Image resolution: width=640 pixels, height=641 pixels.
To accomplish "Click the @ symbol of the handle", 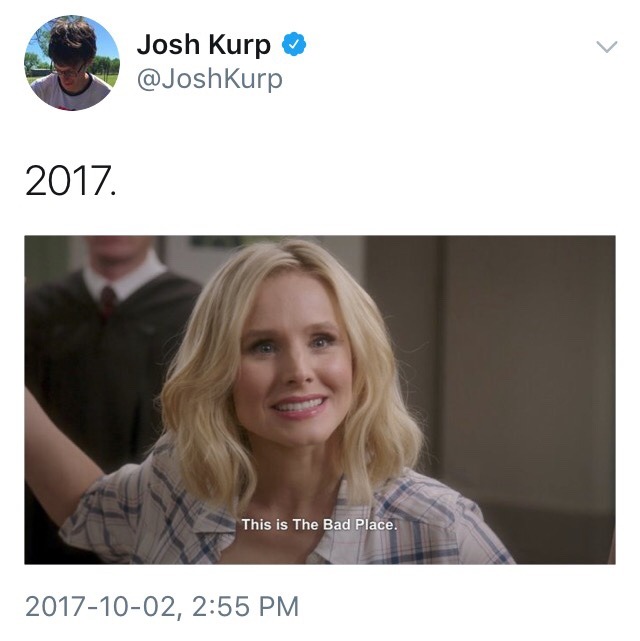I will point(149,79).
